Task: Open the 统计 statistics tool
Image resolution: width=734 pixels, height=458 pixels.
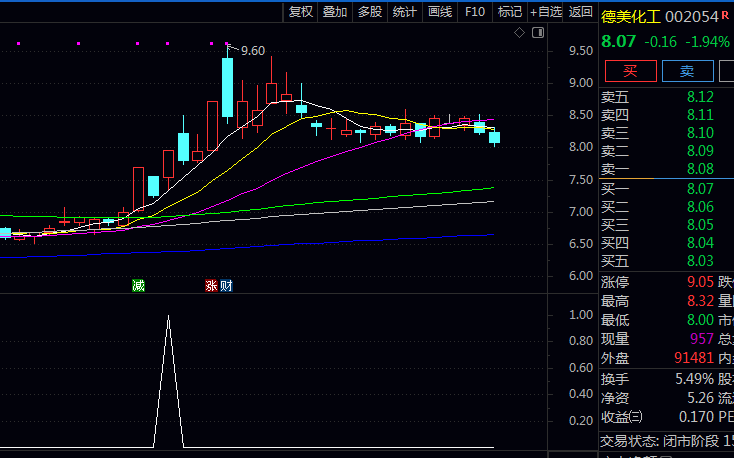Action: tap(405, 12)
